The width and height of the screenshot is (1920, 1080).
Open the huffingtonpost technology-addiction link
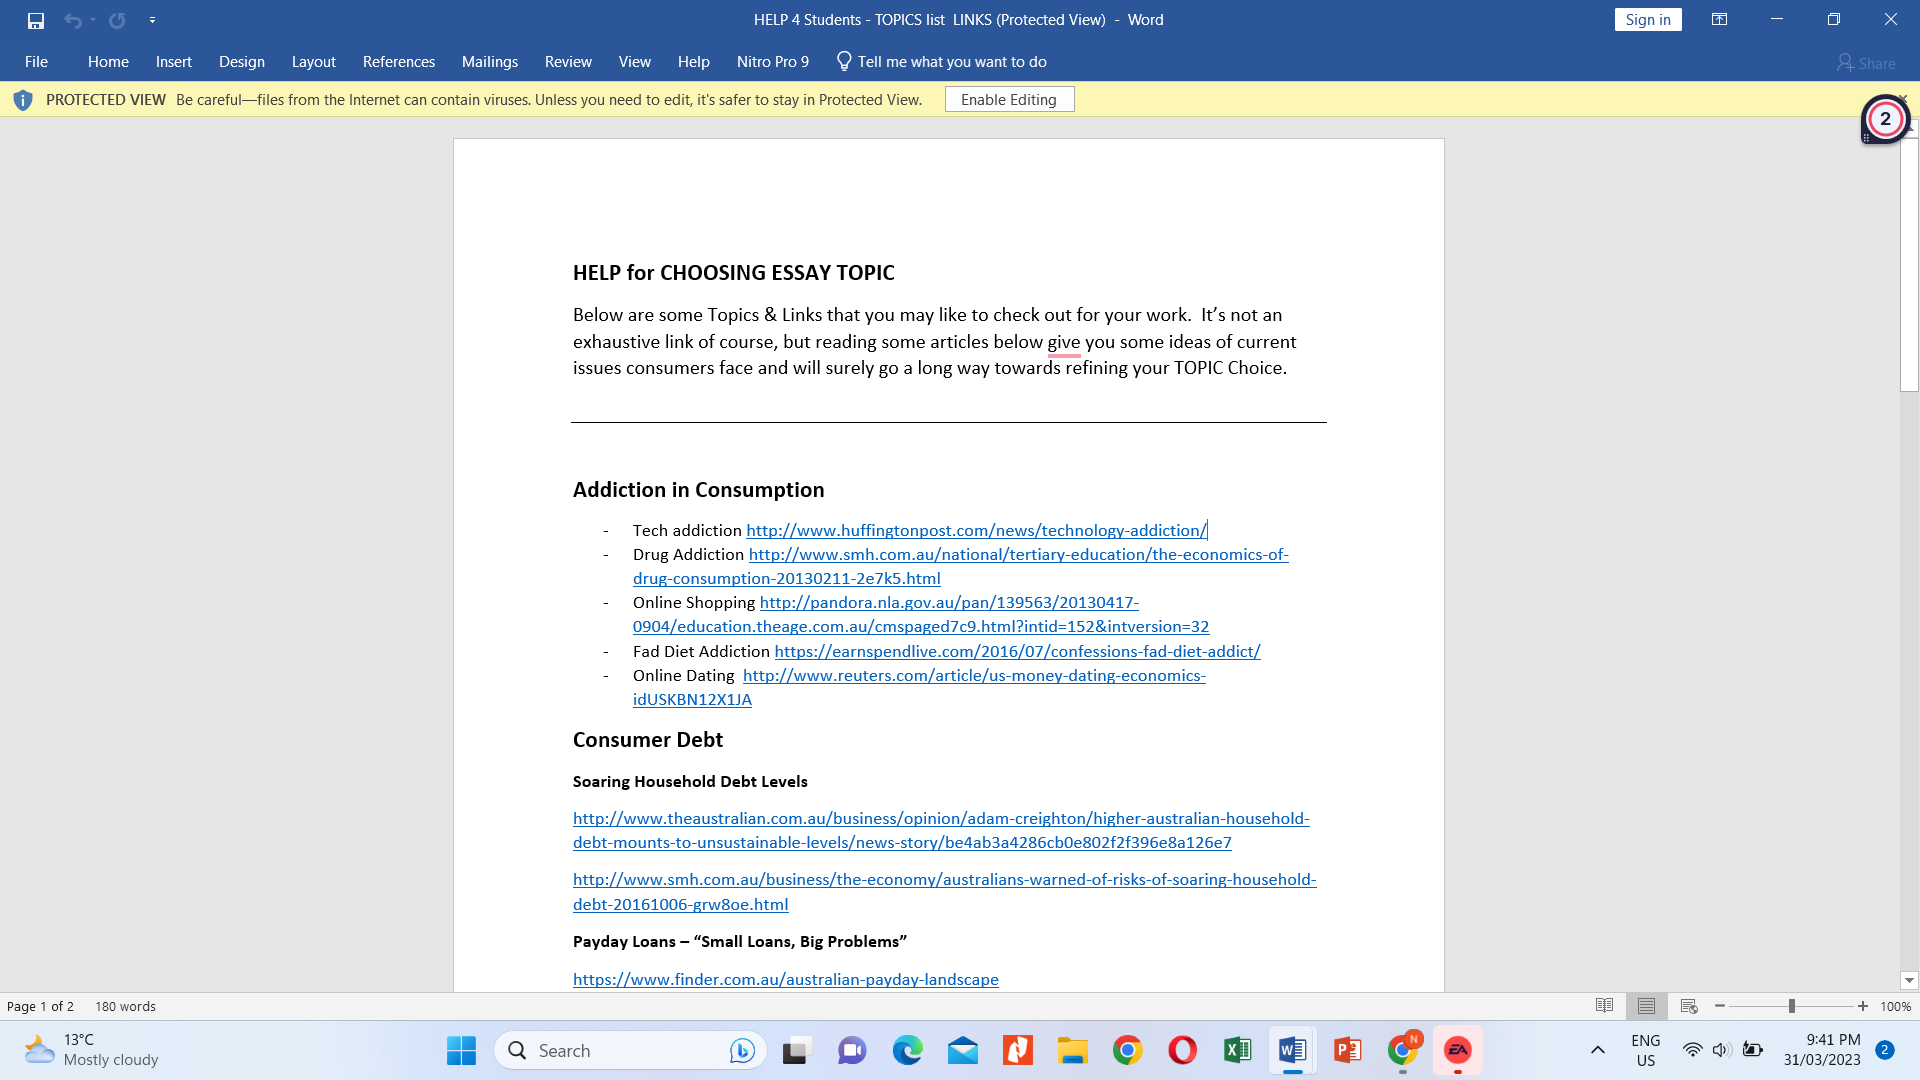point(975,531)
